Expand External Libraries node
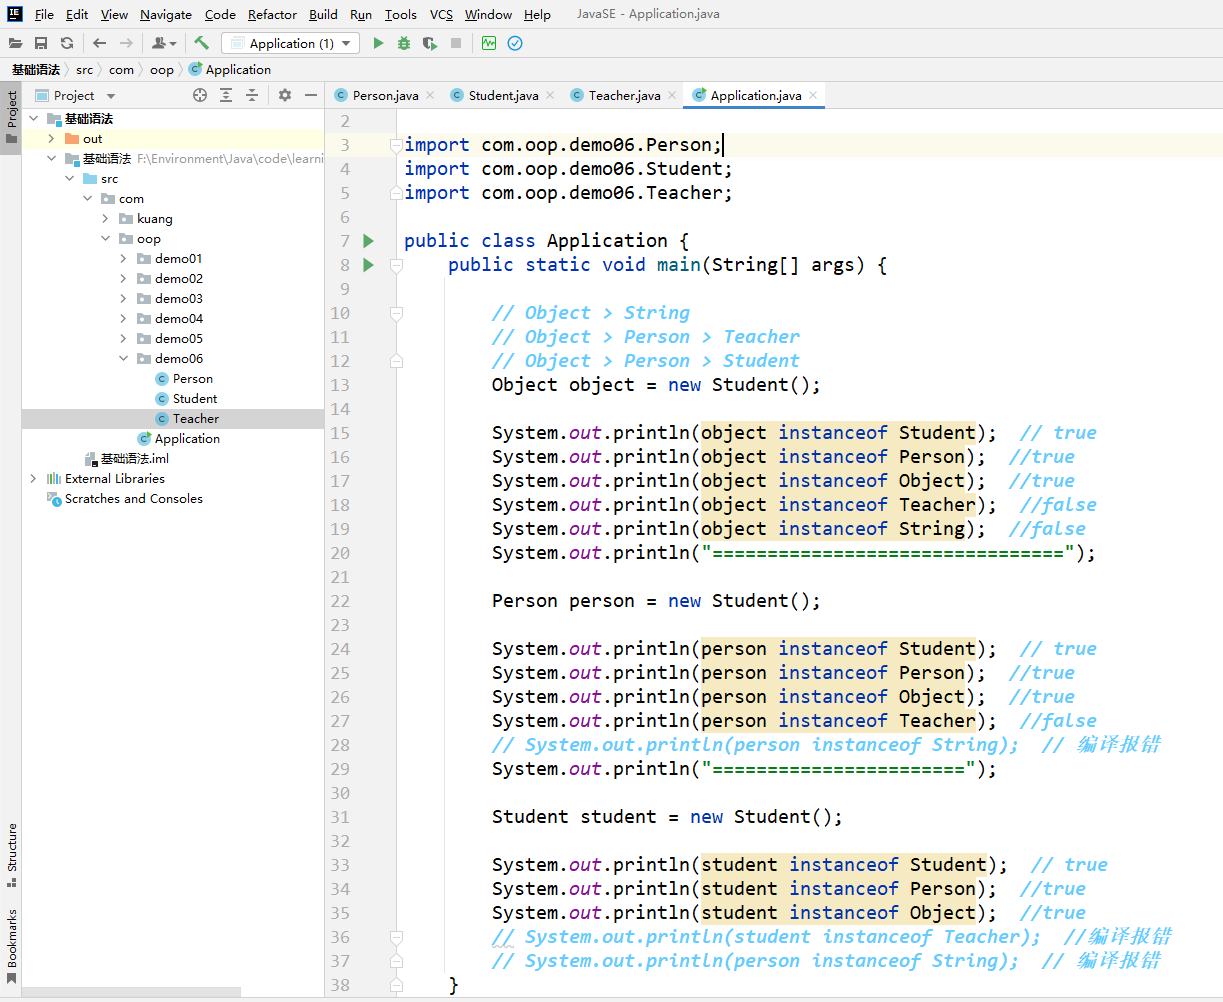This screenshot has height=1002, width=1223. point(33,479)
